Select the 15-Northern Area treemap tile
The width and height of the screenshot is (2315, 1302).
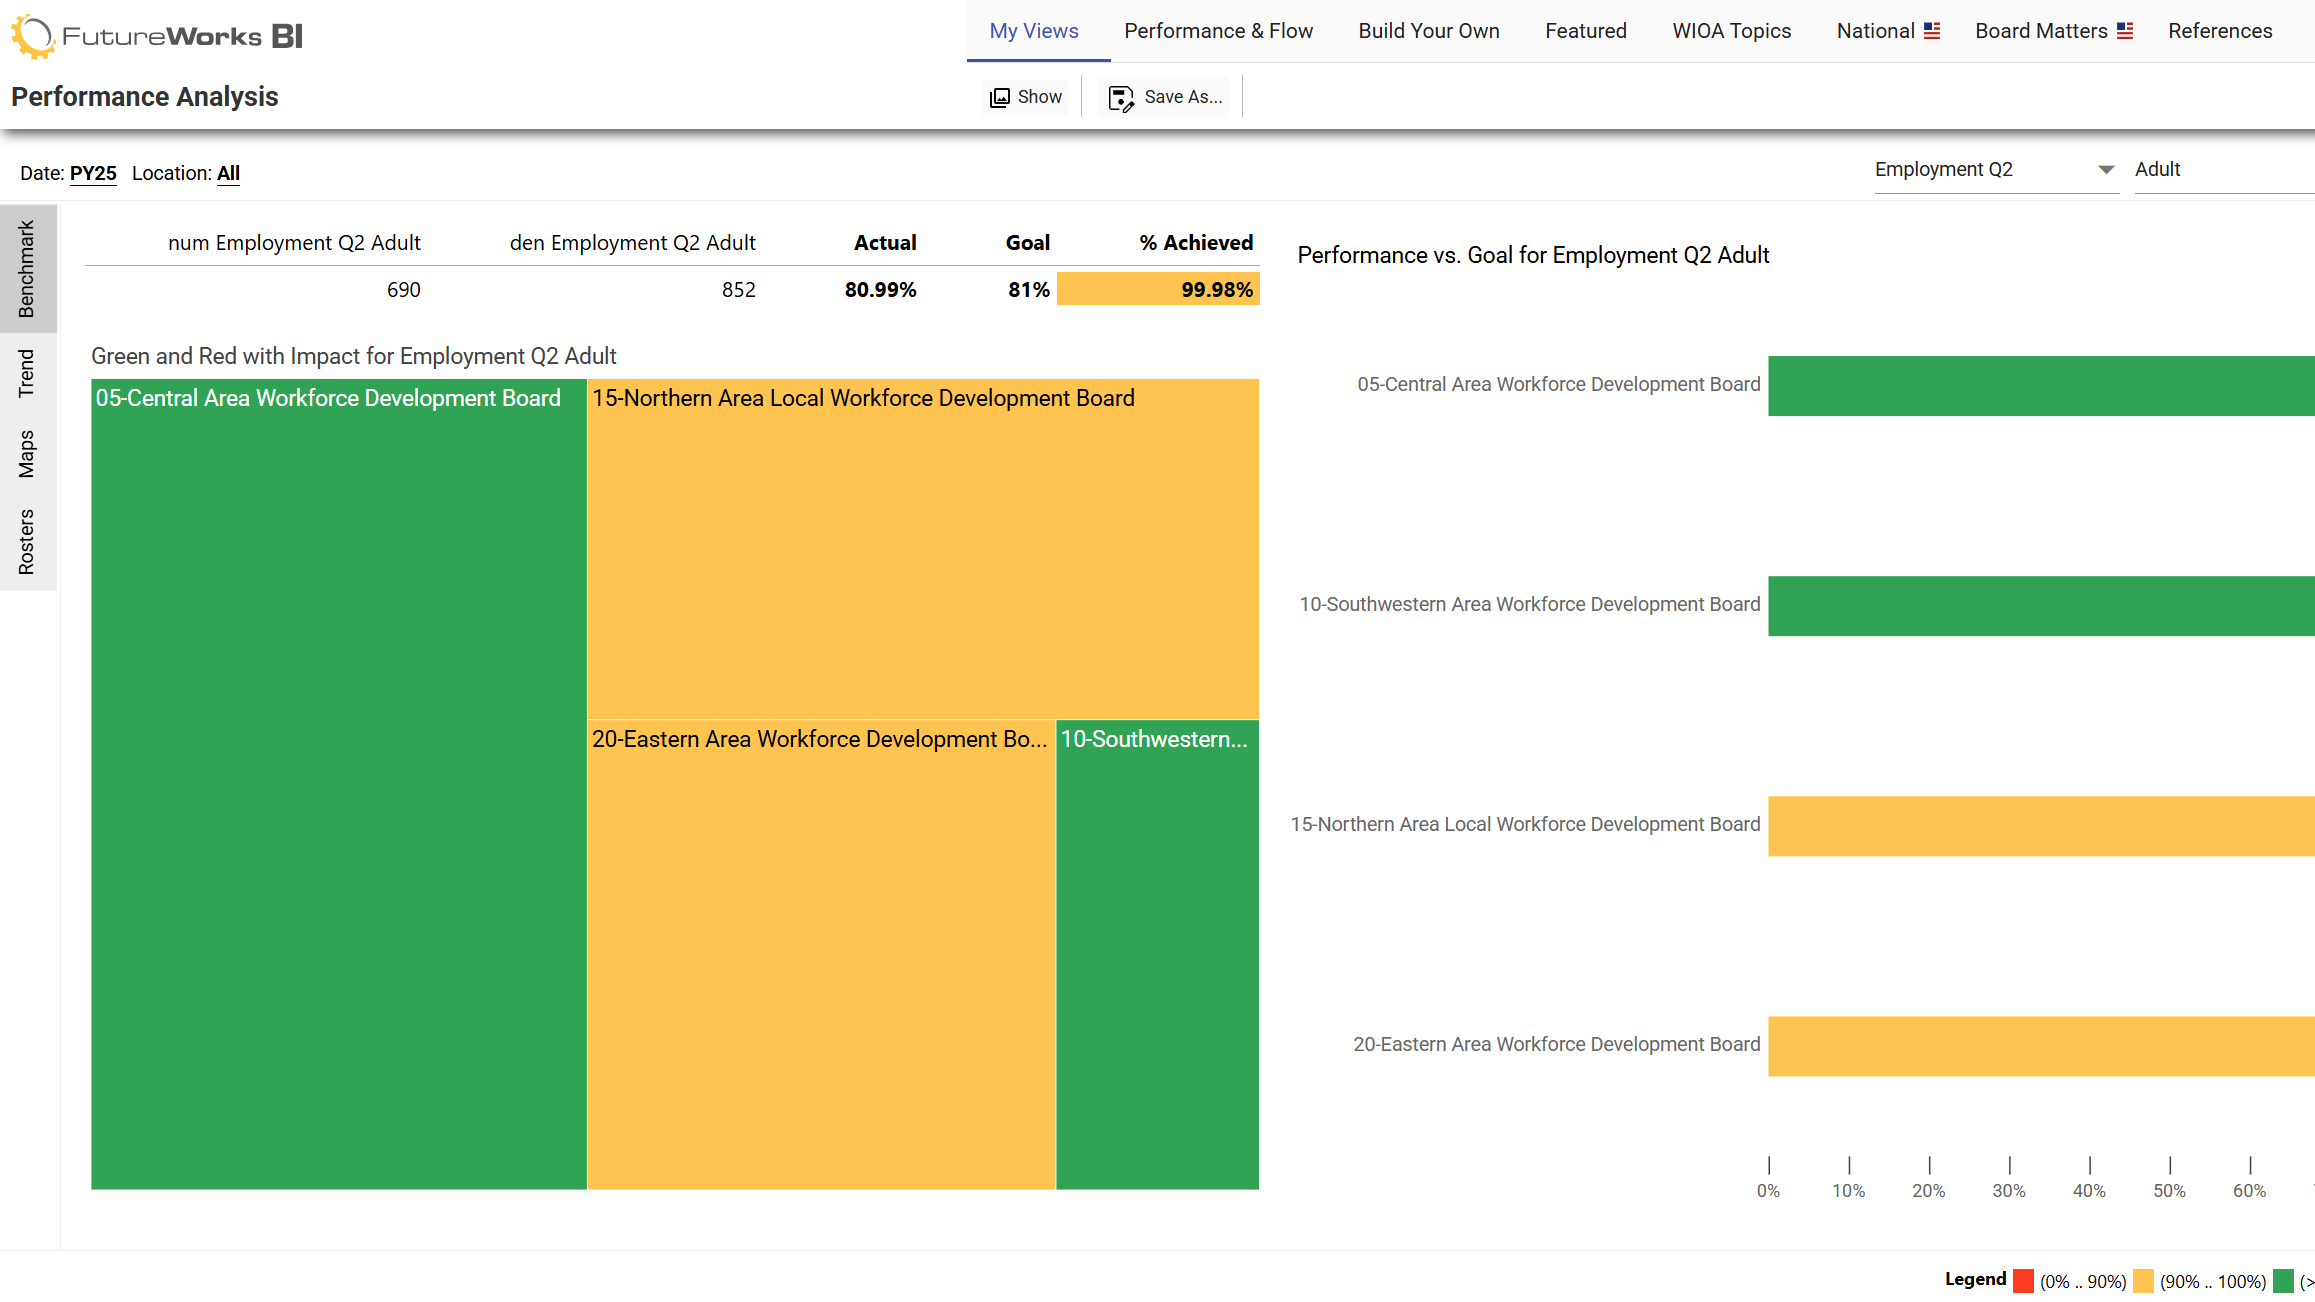(x=923, y=549)
